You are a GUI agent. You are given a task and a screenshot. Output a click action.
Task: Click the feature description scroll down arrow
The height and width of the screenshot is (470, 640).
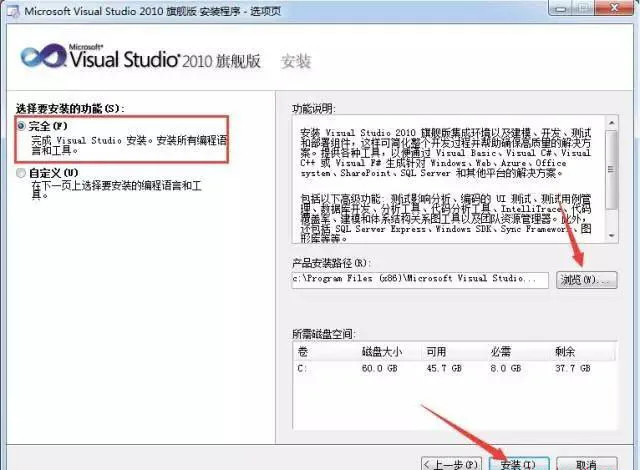click(611, 236)
